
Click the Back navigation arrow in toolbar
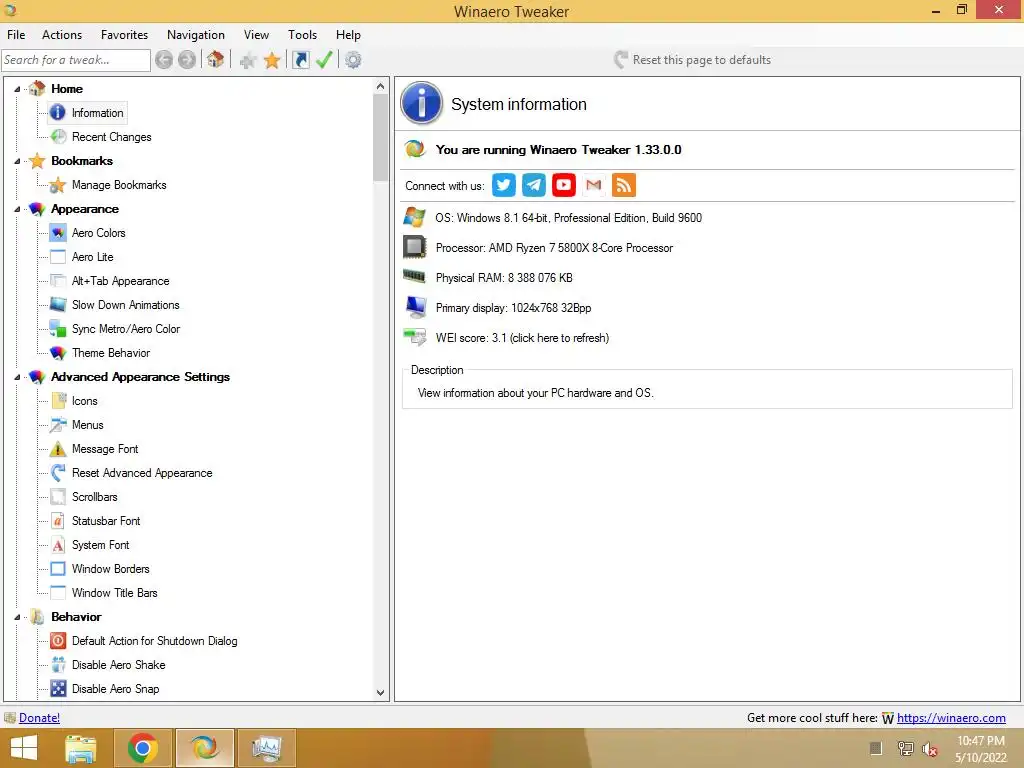click(164, 60)
